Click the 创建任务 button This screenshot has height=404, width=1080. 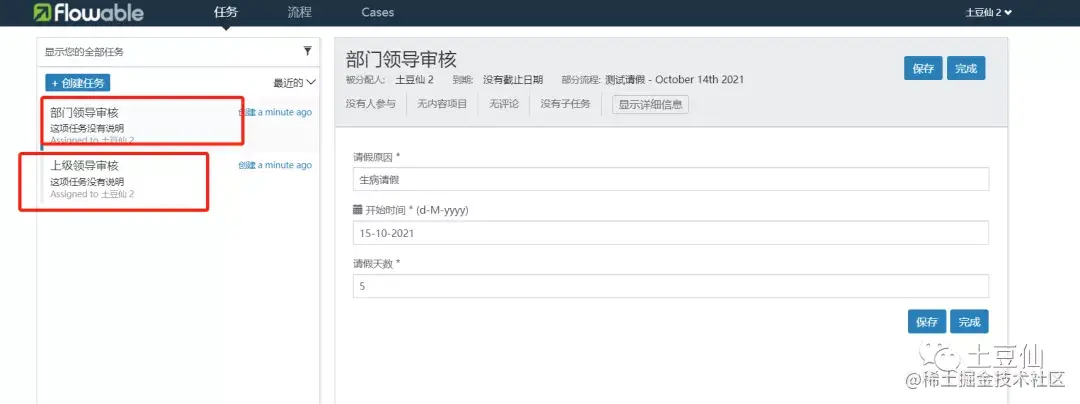(x=78, y=83)
